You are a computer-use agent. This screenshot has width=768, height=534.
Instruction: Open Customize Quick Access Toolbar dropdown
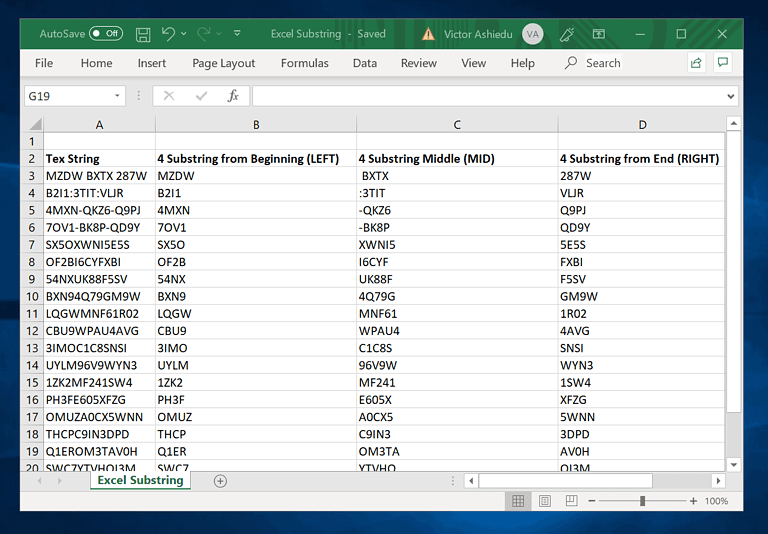[x=237, y=33]
